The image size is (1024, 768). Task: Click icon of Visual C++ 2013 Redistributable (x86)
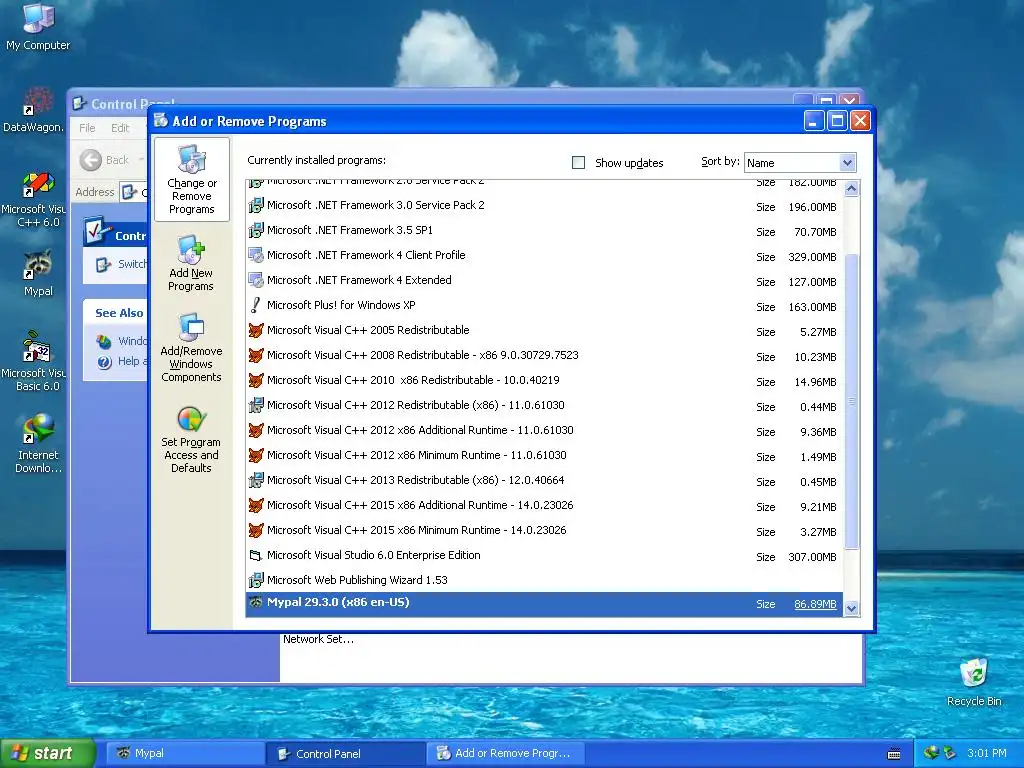(256, 481)
